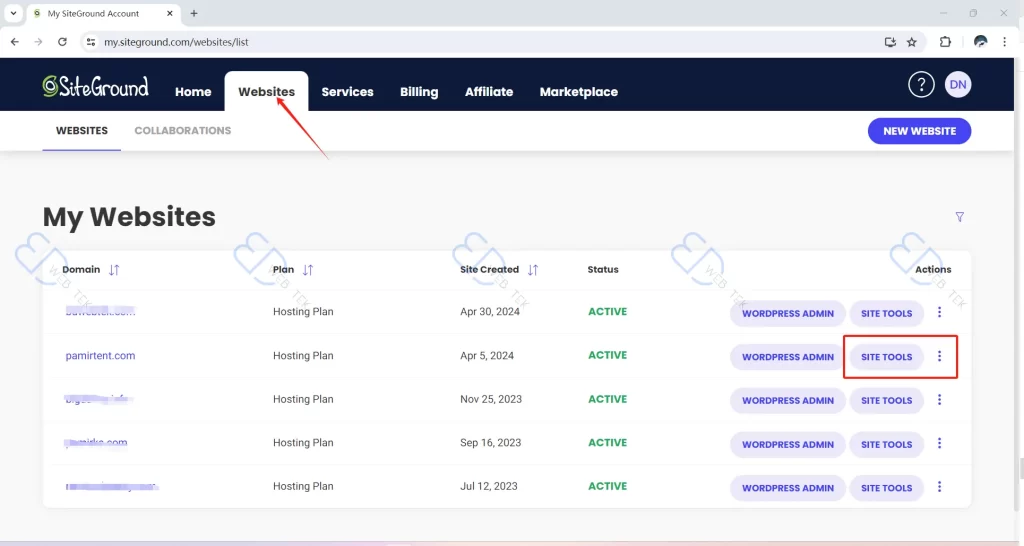Open the DN account avatar menu
The height and width of the screenshot is (546, 1024).
point(957,84)
